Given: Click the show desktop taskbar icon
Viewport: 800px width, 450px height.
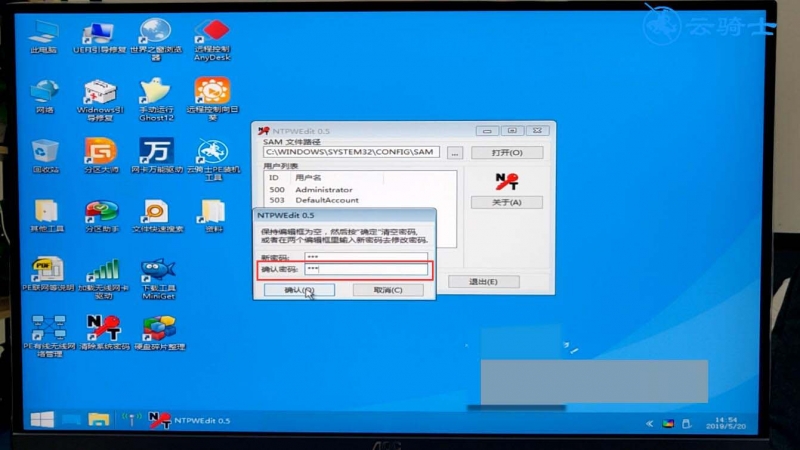Looking at the screenshot, I should coord(71,420).
